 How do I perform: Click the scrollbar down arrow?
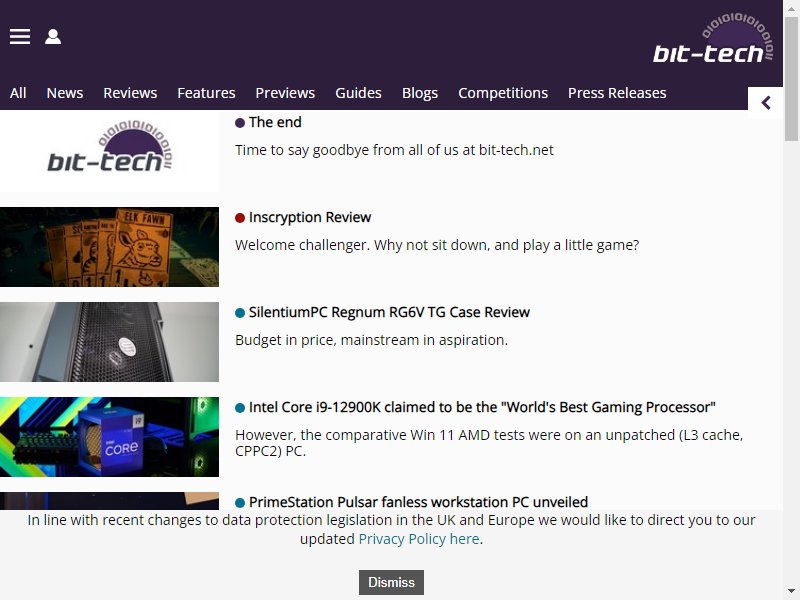791,591
